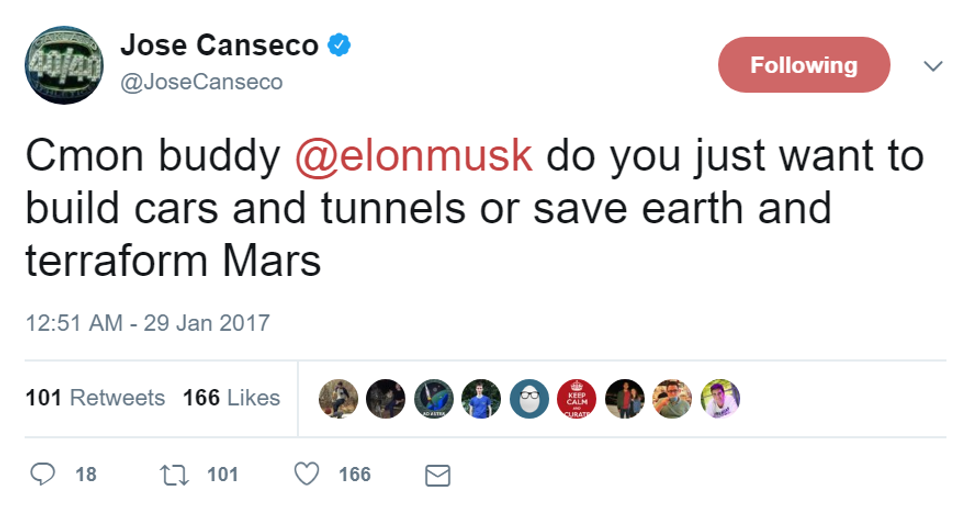980x507 pixels.
Task: View the 101 Retweets list
Action: point(95,398)
